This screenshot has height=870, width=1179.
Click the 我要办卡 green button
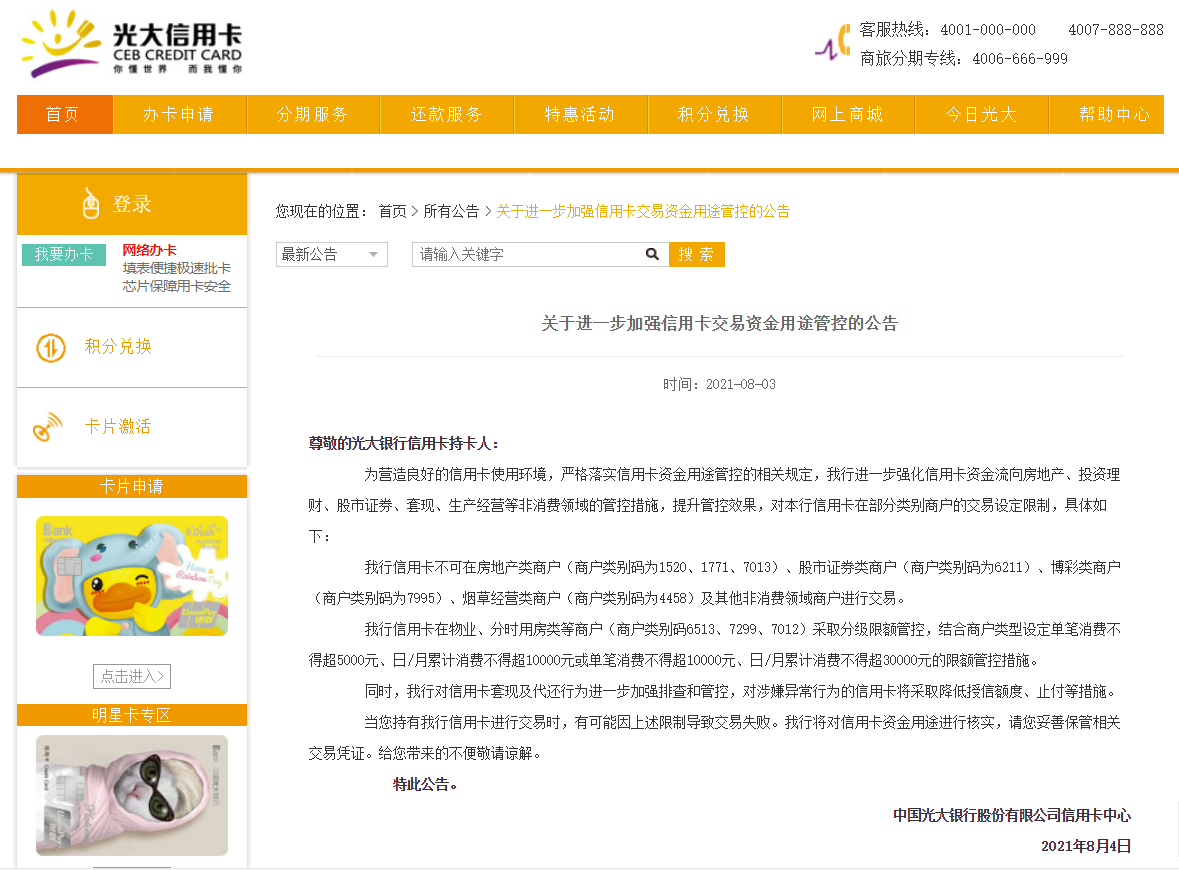pos(64,254)
